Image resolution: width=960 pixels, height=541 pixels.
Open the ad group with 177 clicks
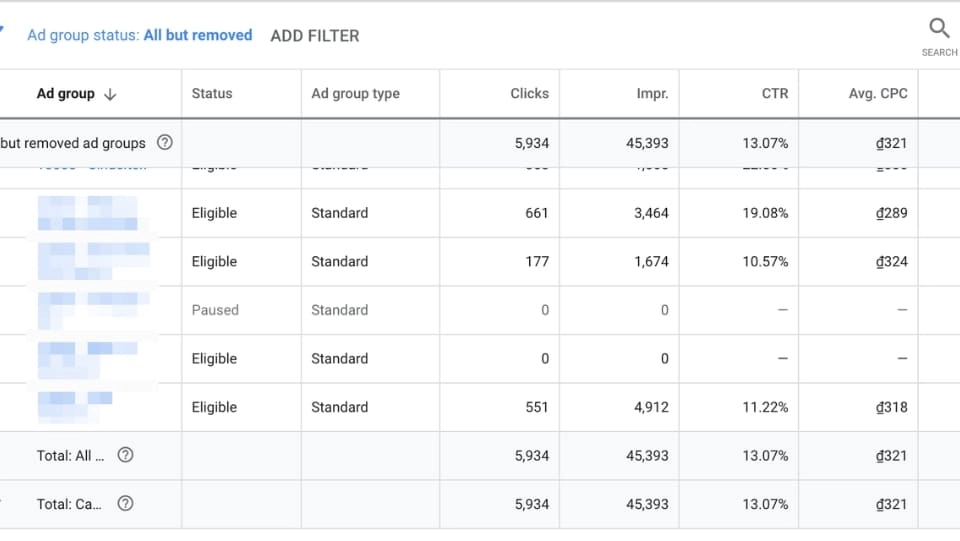point(88,261)
